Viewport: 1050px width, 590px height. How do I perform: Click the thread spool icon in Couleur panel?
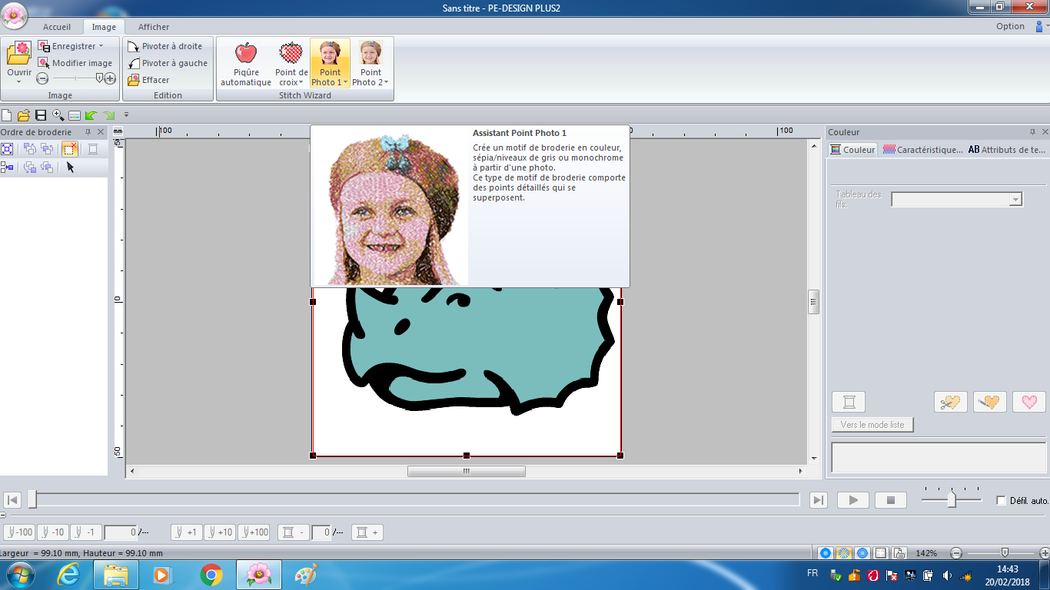point(848,402)
